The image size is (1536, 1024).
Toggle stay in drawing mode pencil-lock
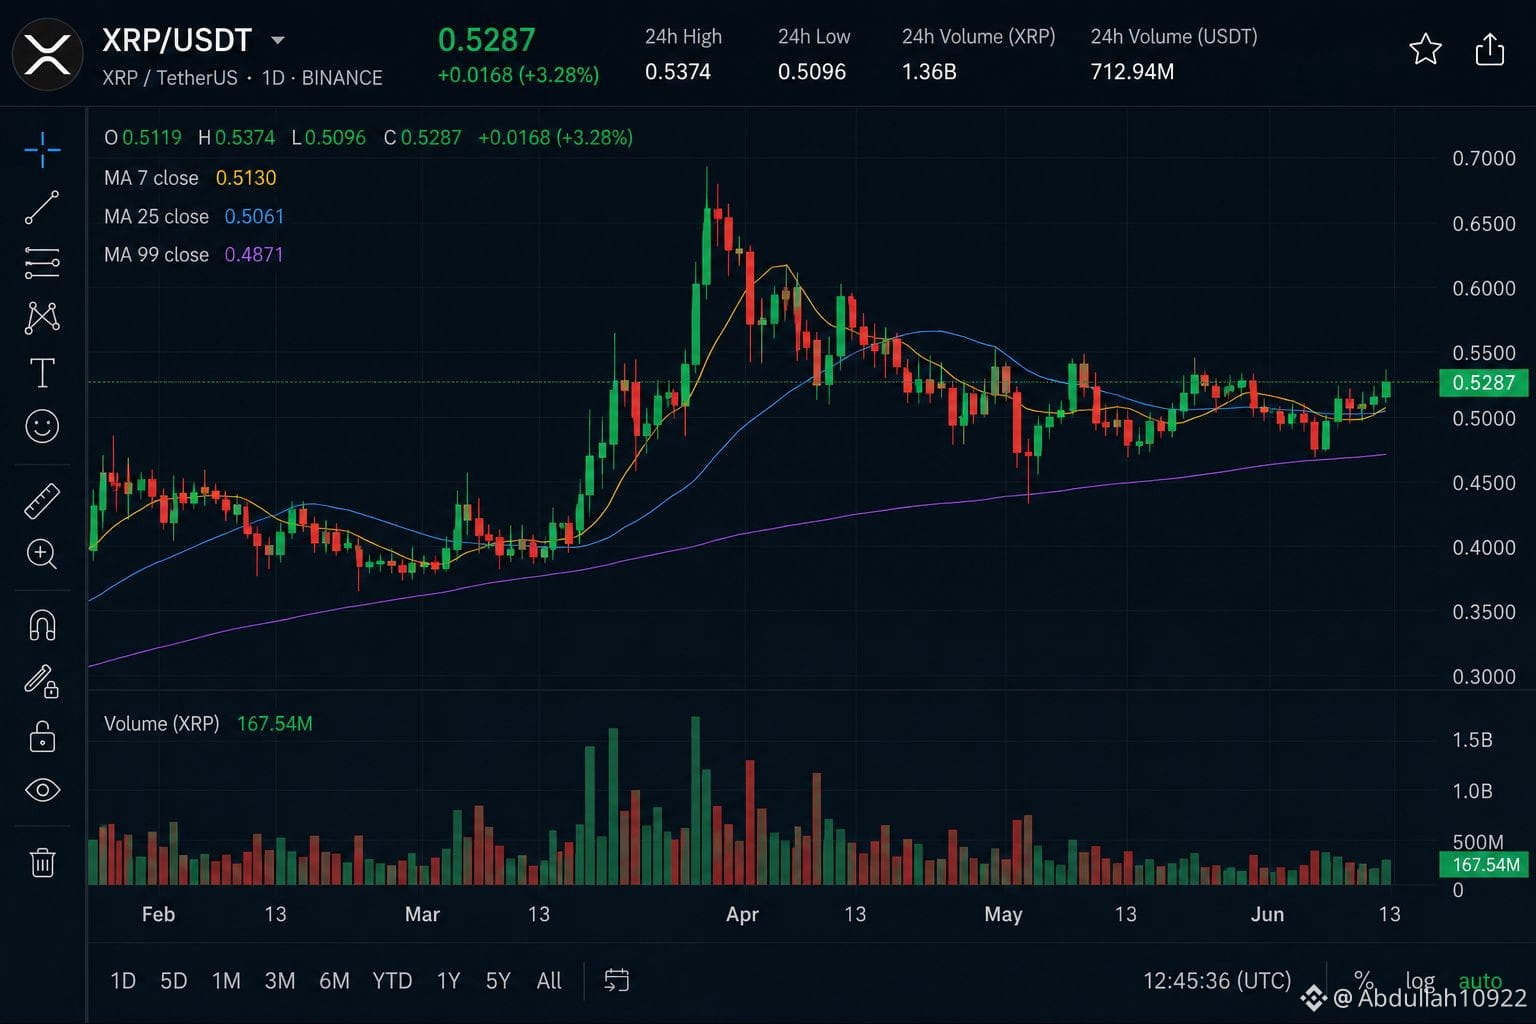pos(42,682)
